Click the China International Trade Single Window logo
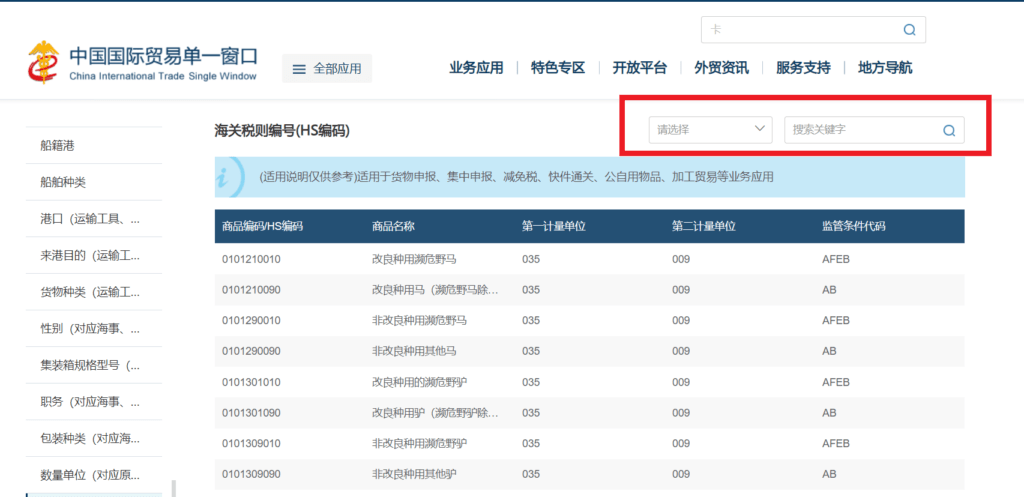This screenshot has width=1024, height=497. click(x=143, y=62)
